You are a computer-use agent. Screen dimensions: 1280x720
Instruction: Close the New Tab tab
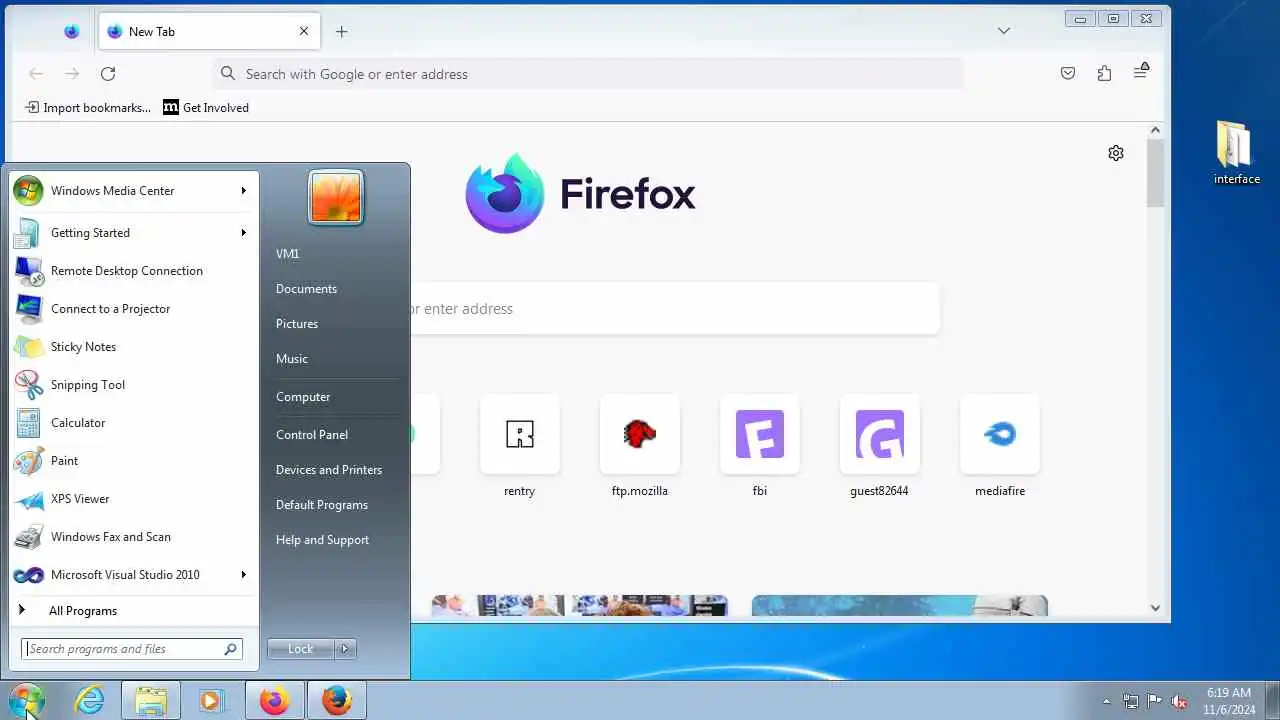pyautogui.click(x=304, y=31)
